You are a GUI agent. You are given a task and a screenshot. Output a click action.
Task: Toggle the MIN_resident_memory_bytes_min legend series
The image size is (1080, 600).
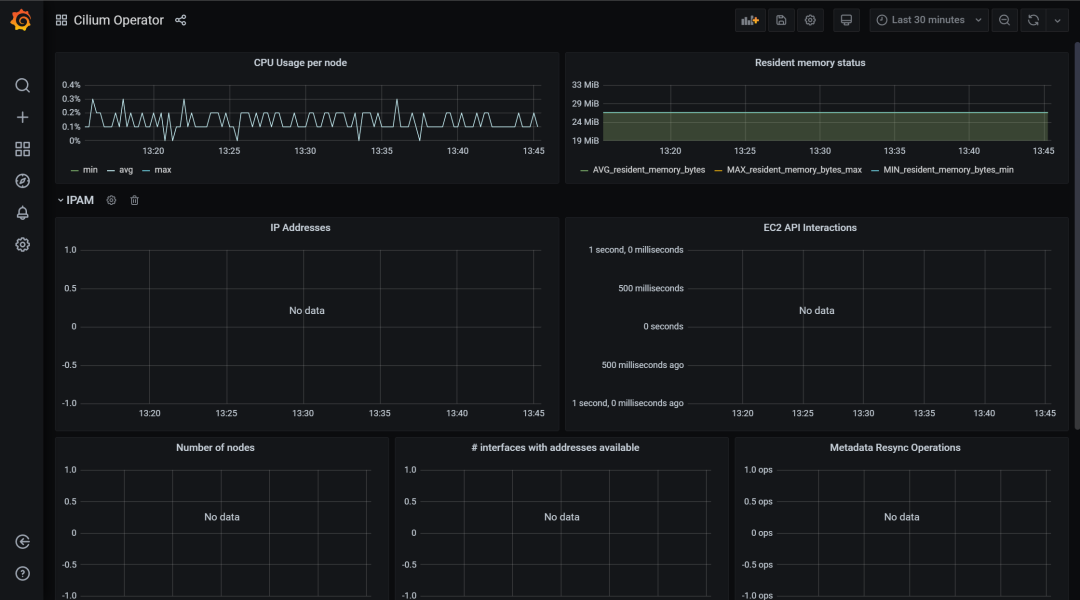942,170
